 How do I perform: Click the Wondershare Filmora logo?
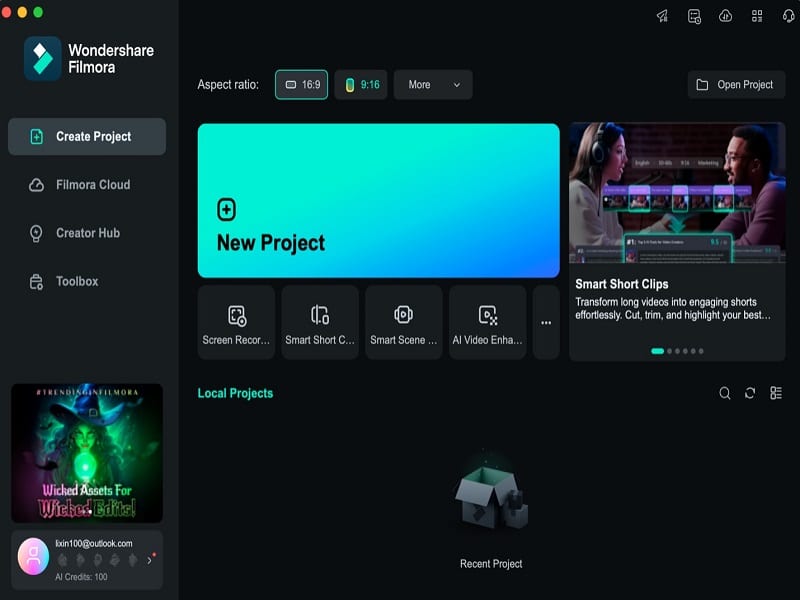pos(42,59)
